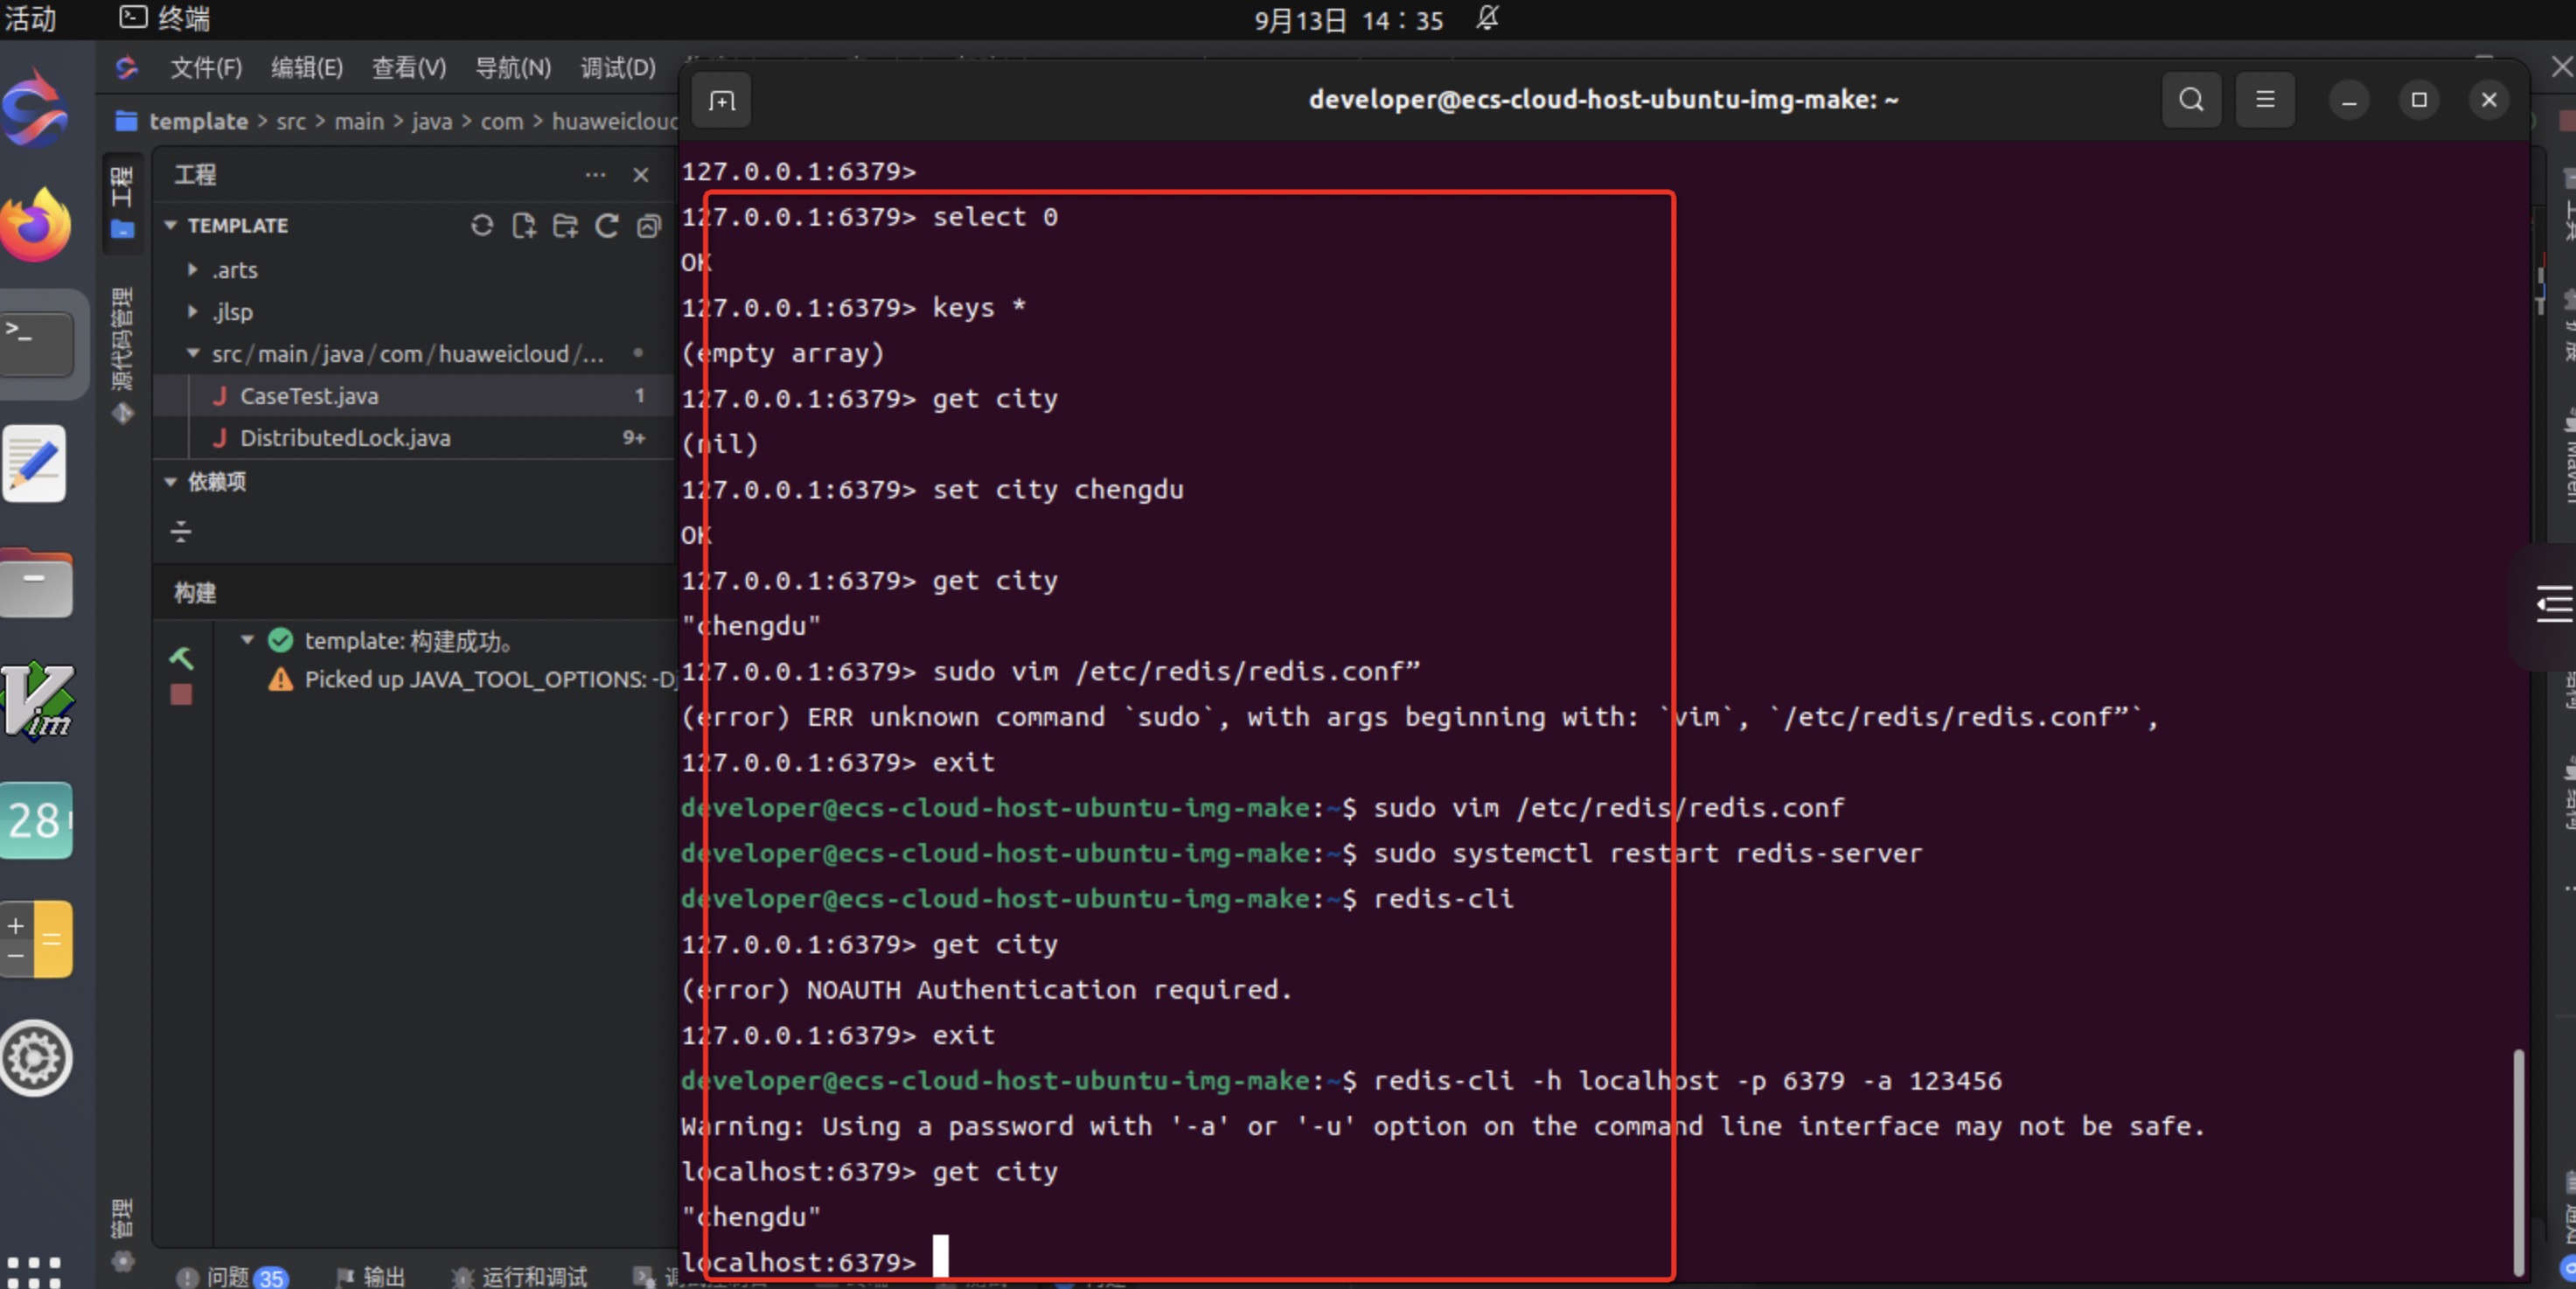This screenshot has height=1289, width=2576.
Task: Click the red stop build square
Action: coord(181,694)
